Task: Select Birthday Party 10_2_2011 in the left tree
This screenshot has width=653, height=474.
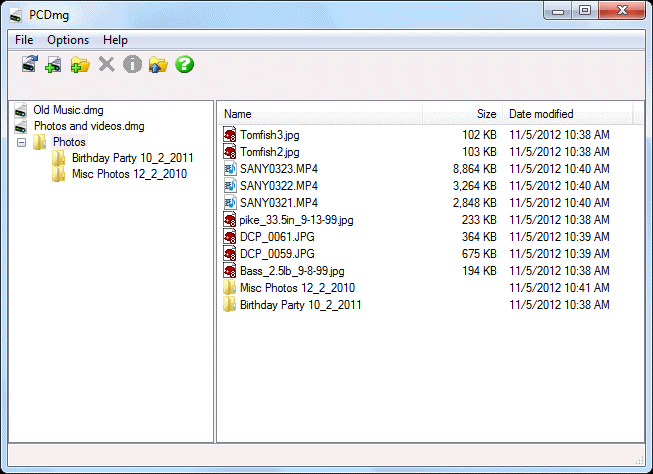Action: pos(133,158)
